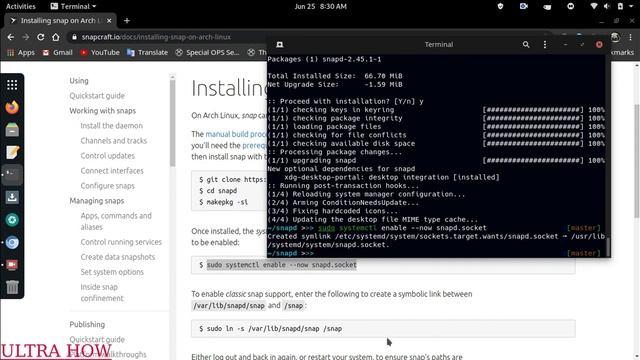Image resolution: width=640 pixels, height=360 pixels.
Task: Open the browser three-dot menu
Action: [x=631, y=37]
